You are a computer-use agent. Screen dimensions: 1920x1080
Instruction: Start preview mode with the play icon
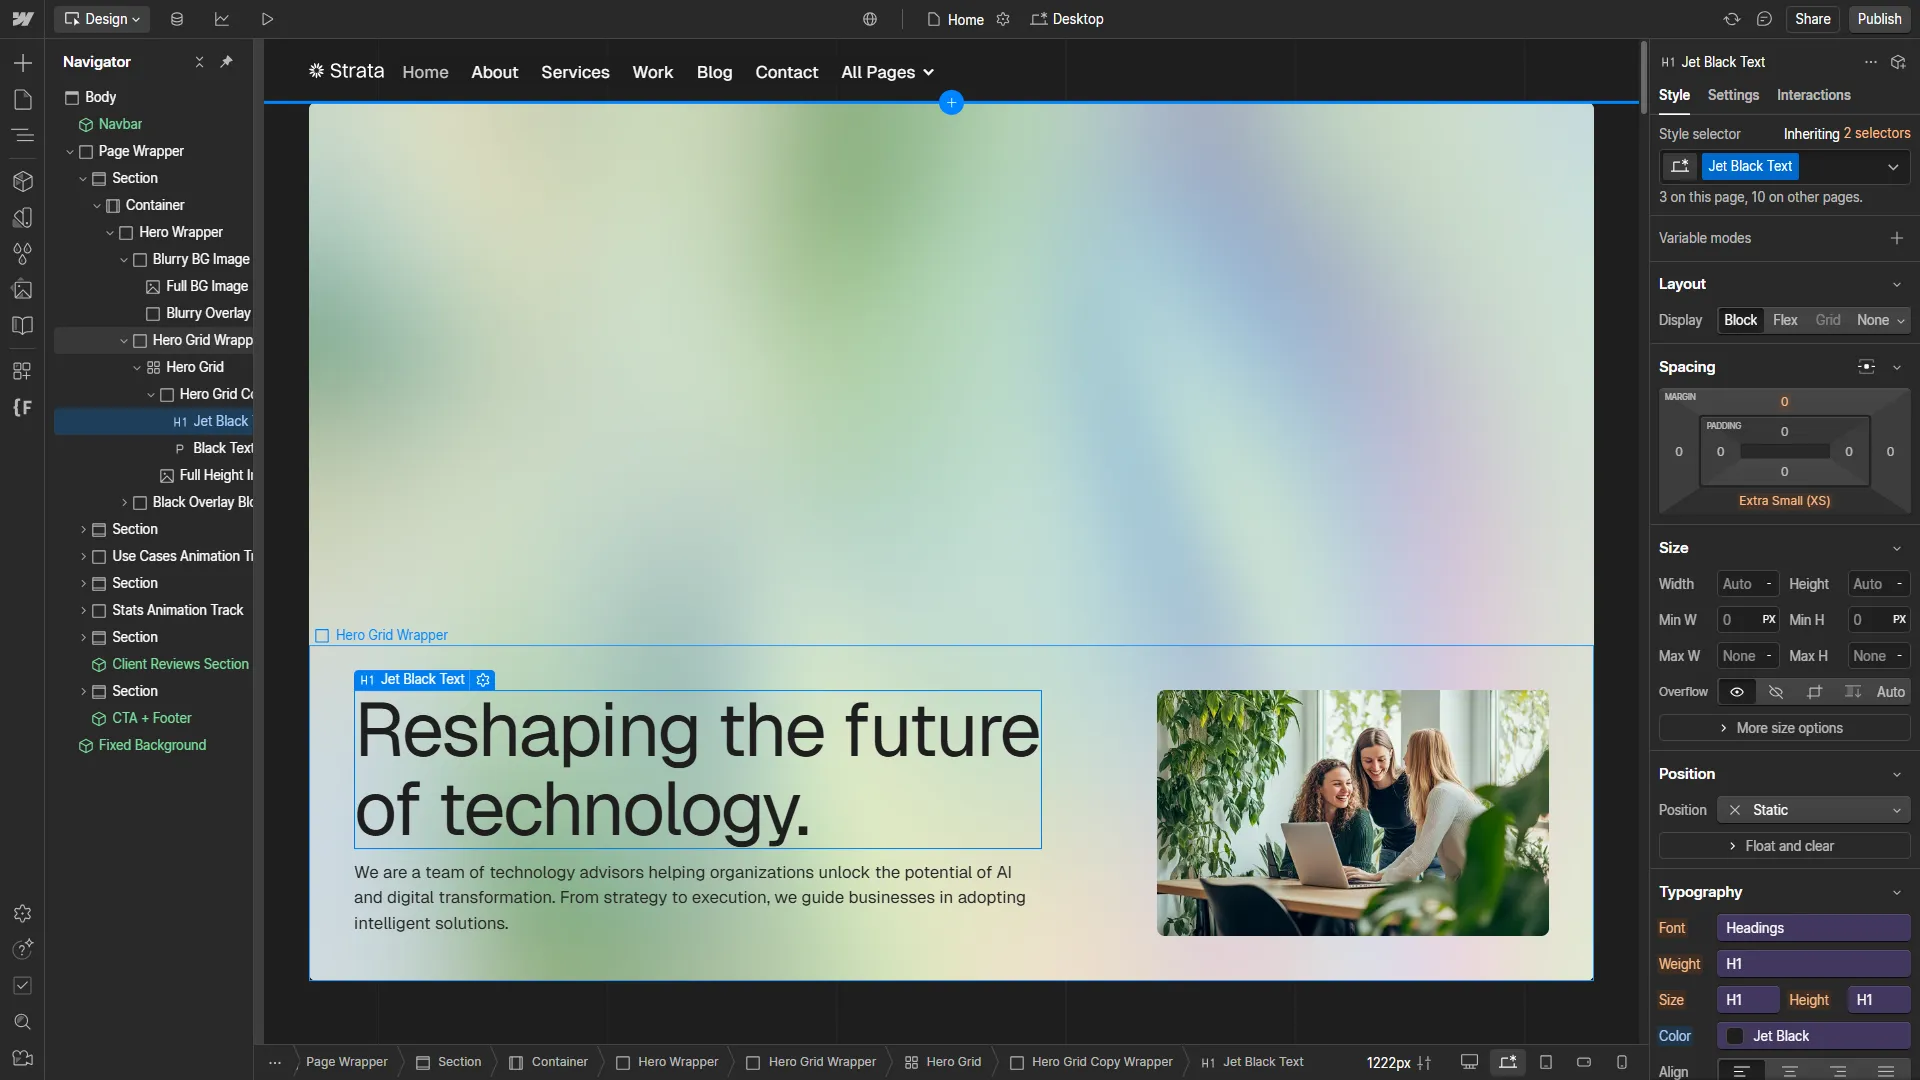pos(266,19)
